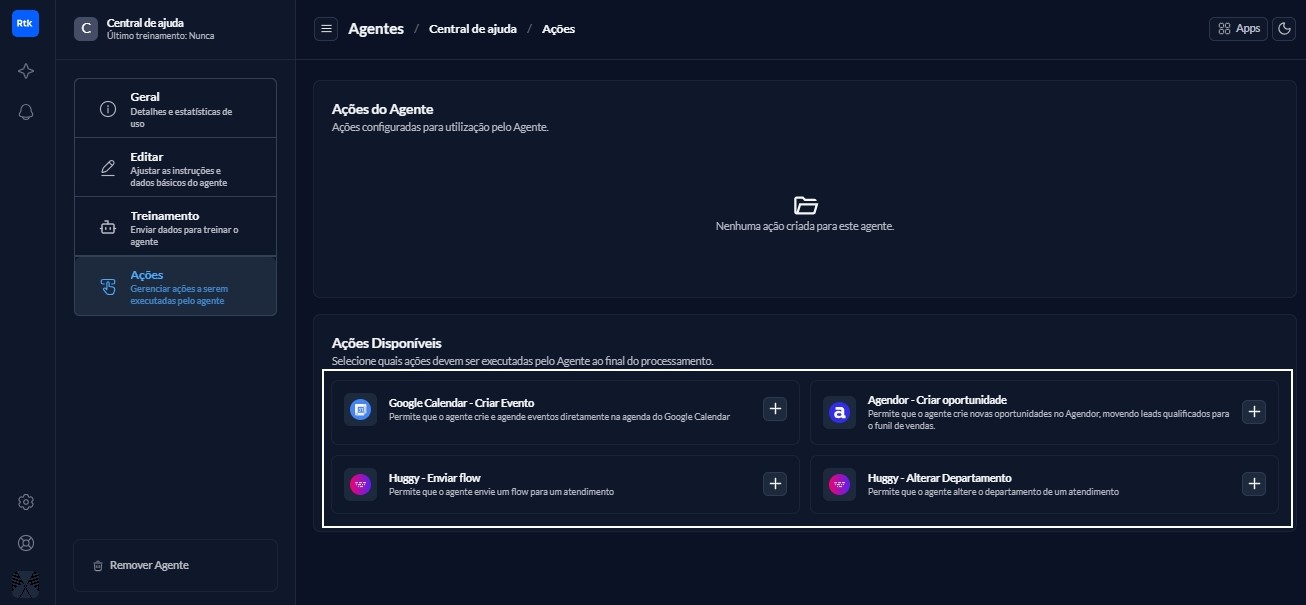This screenshot has width=1306, height=605.
Task: Toggle dark mode moon icon
Action: coord(1283,29)
